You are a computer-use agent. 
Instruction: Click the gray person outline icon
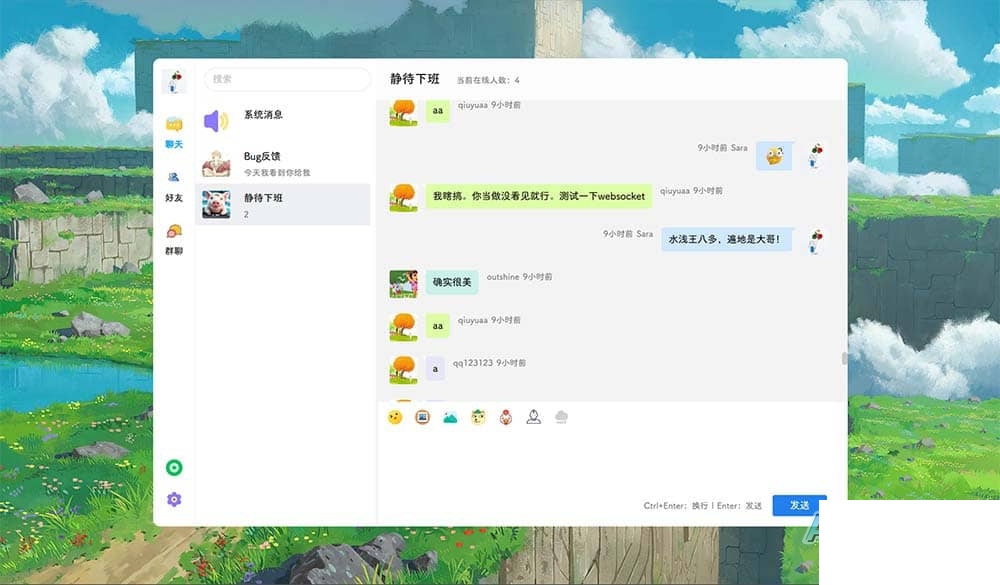pos(534,417)
